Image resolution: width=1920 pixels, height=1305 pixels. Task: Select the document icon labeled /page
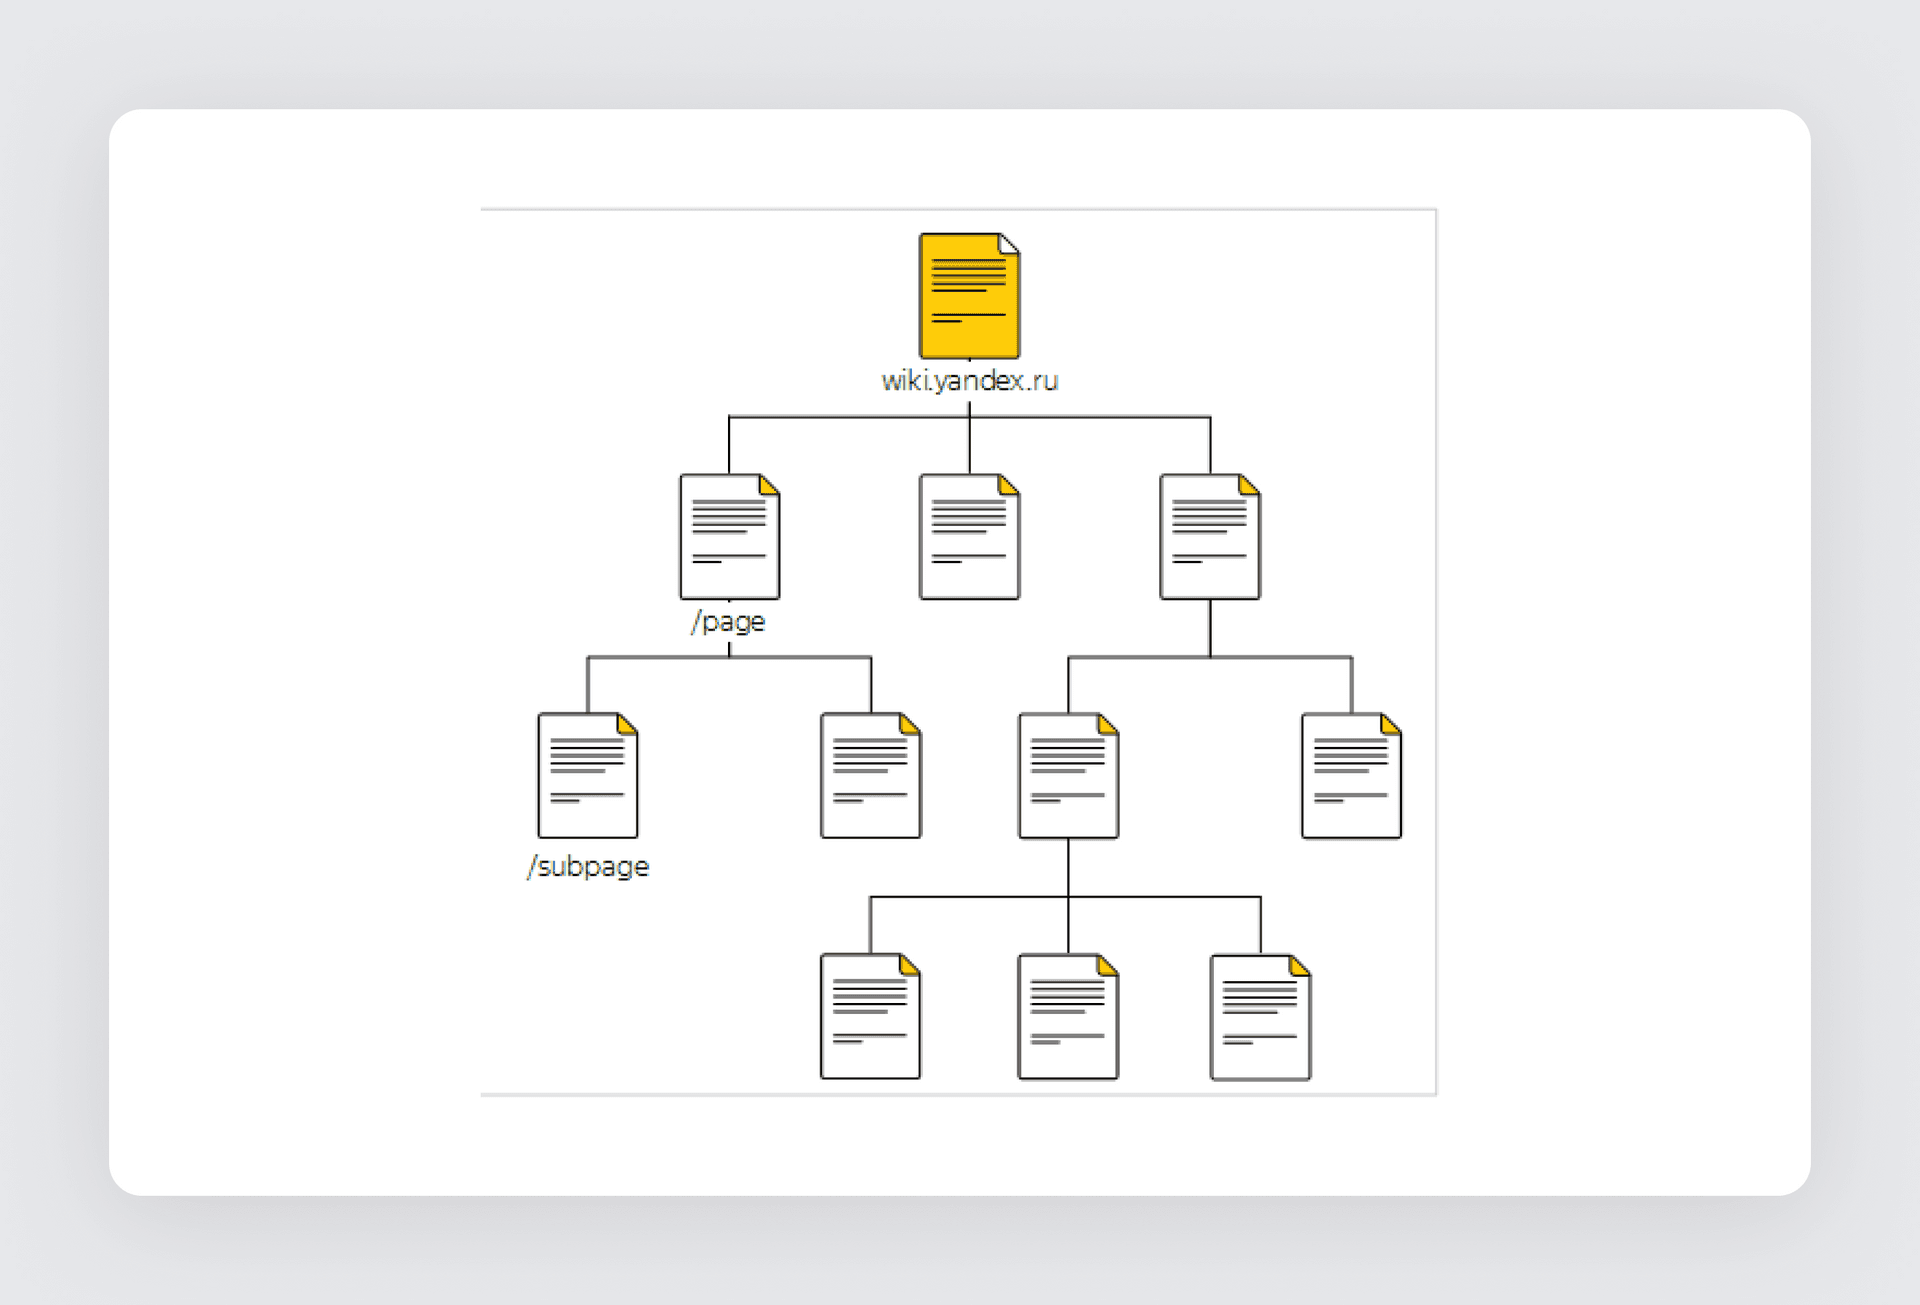729,537
